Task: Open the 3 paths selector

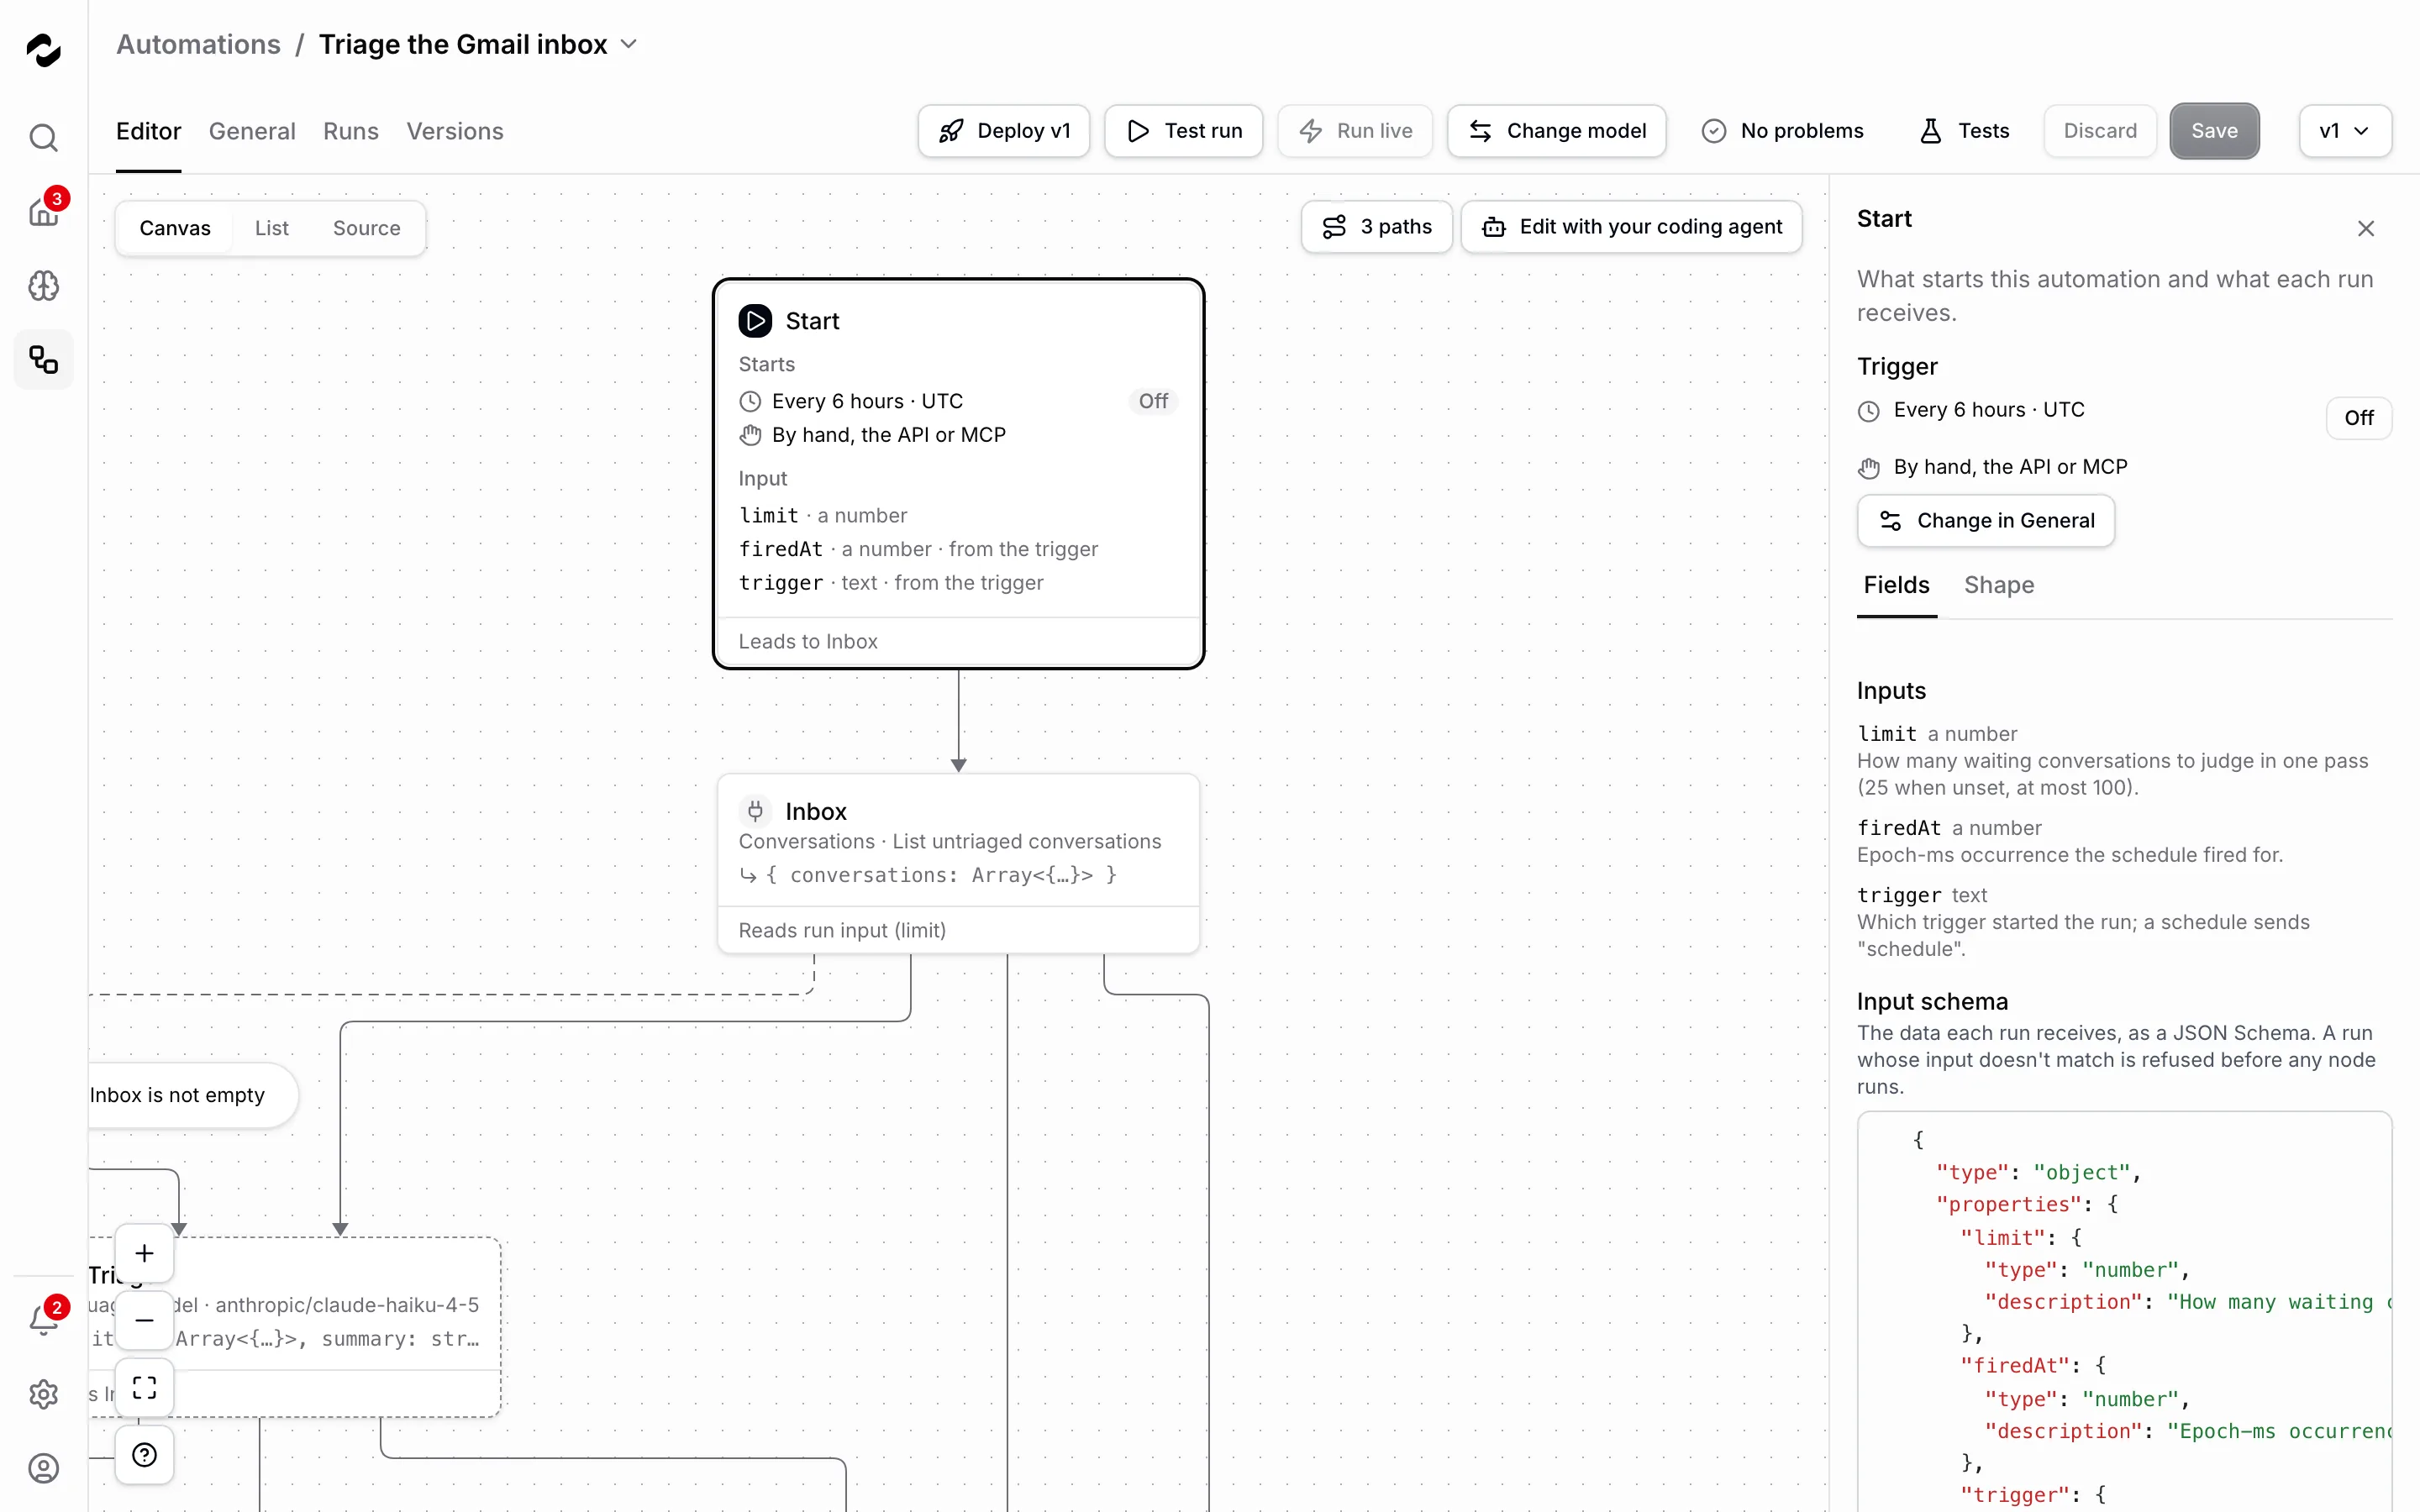Action: coord(1376,227)
